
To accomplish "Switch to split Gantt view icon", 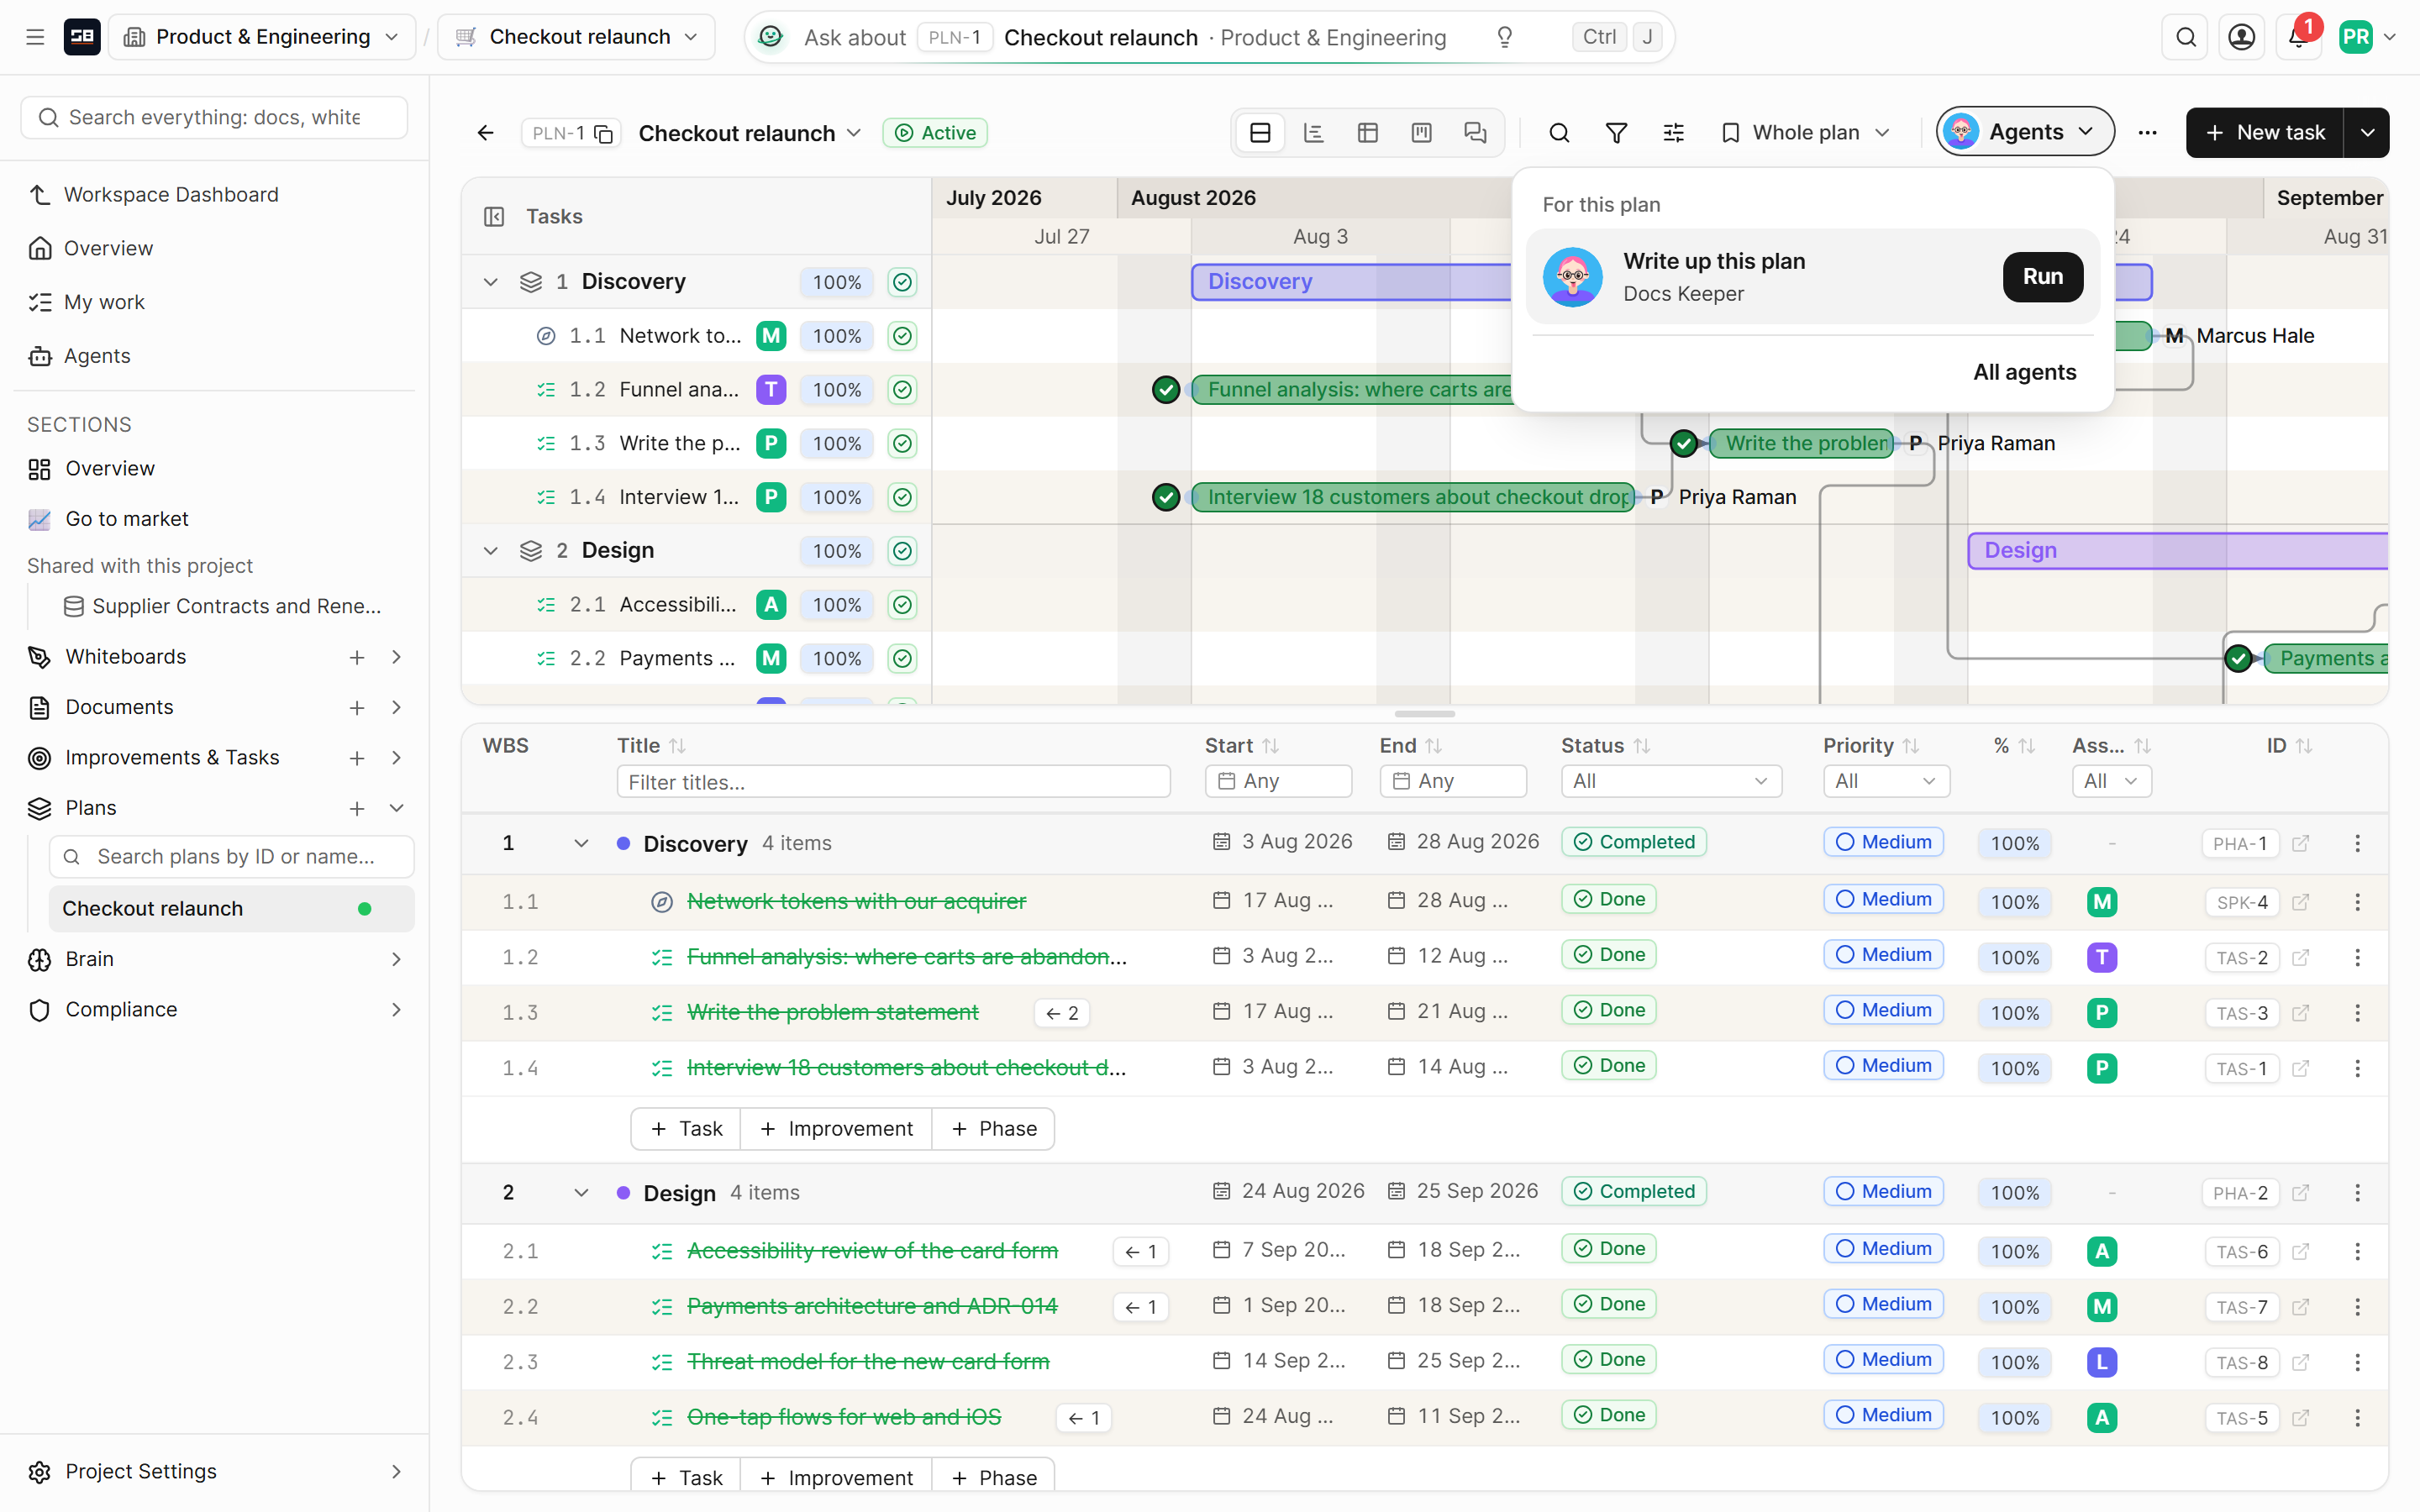I will click(1260, 133).
